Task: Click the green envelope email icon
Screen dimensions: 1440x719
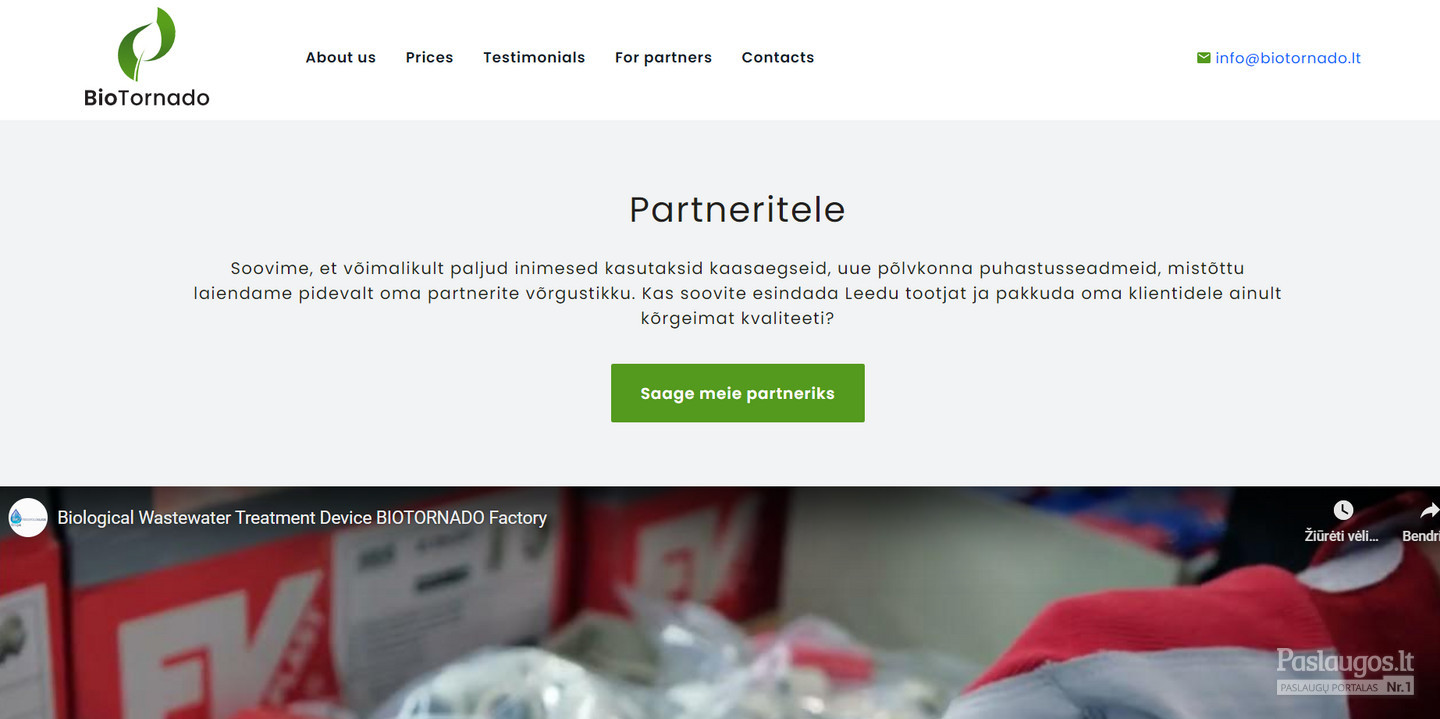Action: click(1204, 58)
